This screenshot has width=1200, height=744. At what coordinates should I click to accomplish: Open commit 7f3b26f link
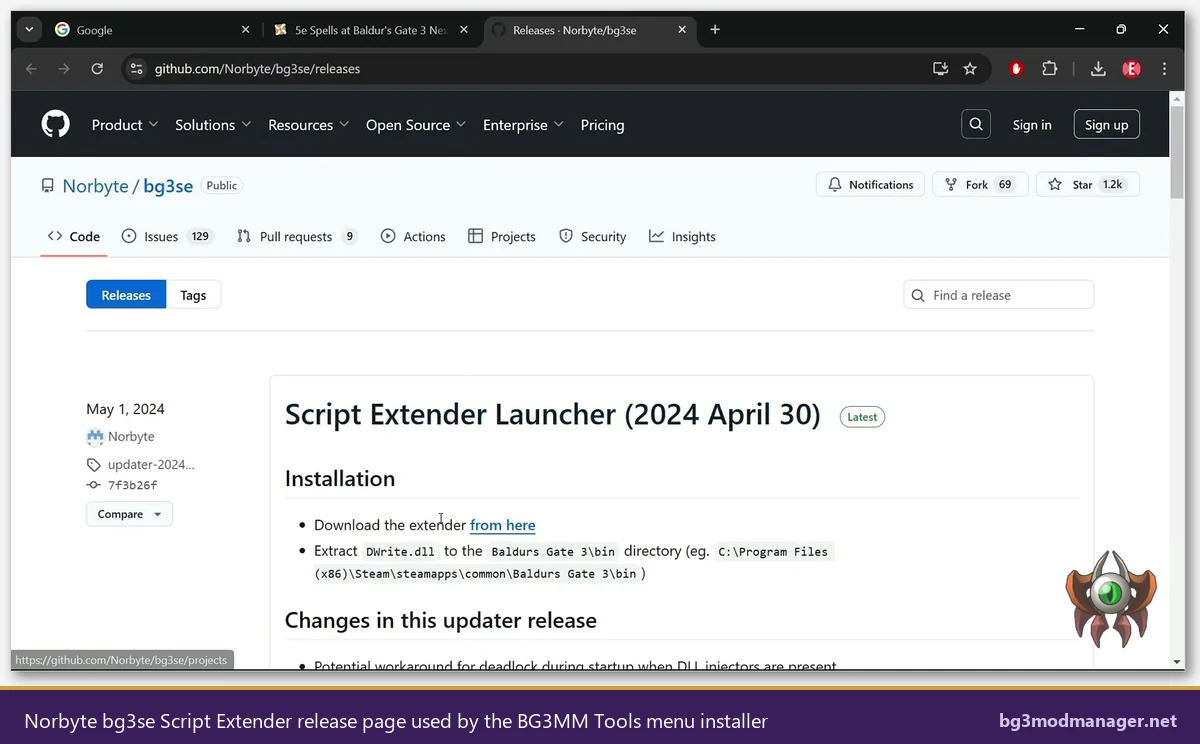click(x=132, y=485)
